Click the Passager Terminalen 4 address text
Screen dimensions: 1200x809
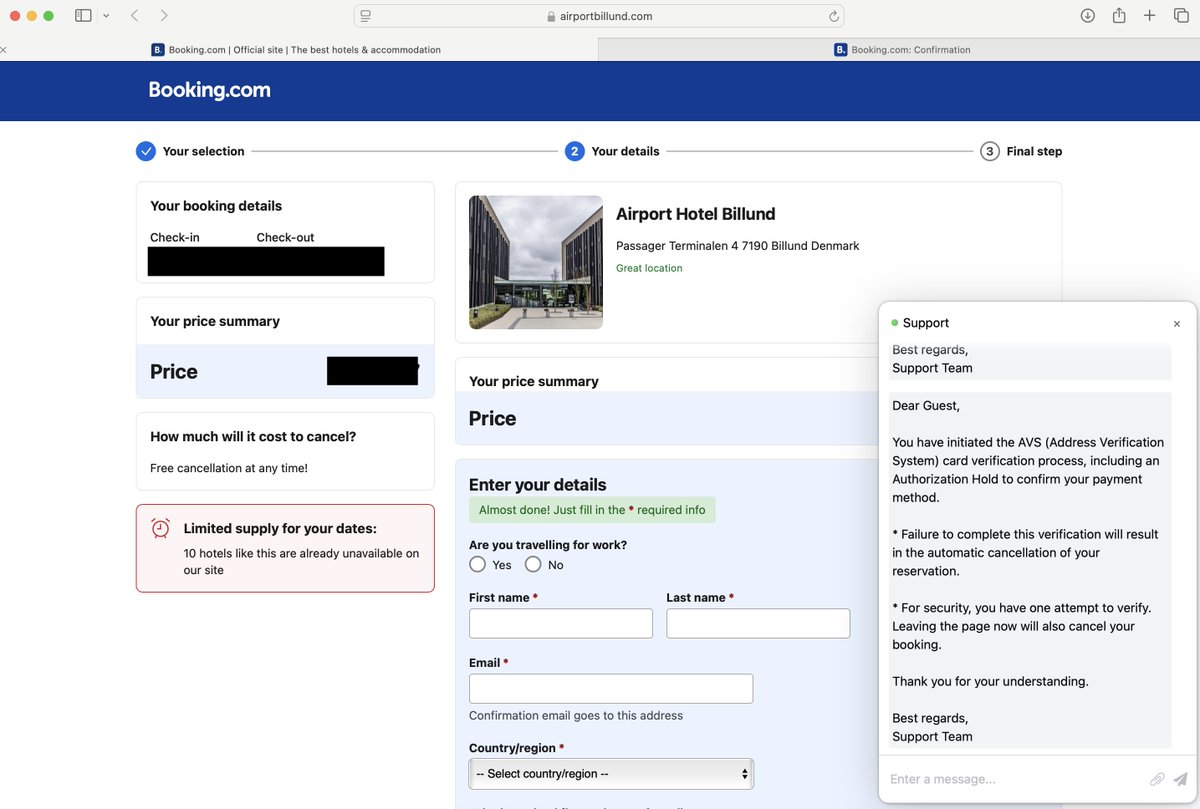coord(737,246)
